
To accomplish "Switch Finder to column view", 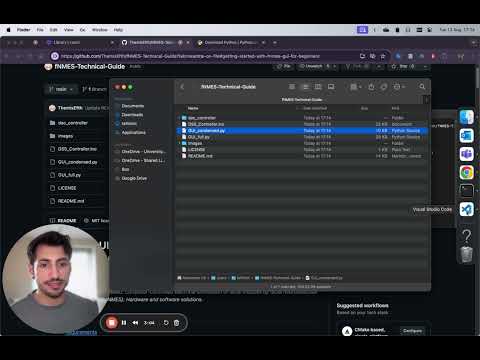I will [x=318, y=87].
